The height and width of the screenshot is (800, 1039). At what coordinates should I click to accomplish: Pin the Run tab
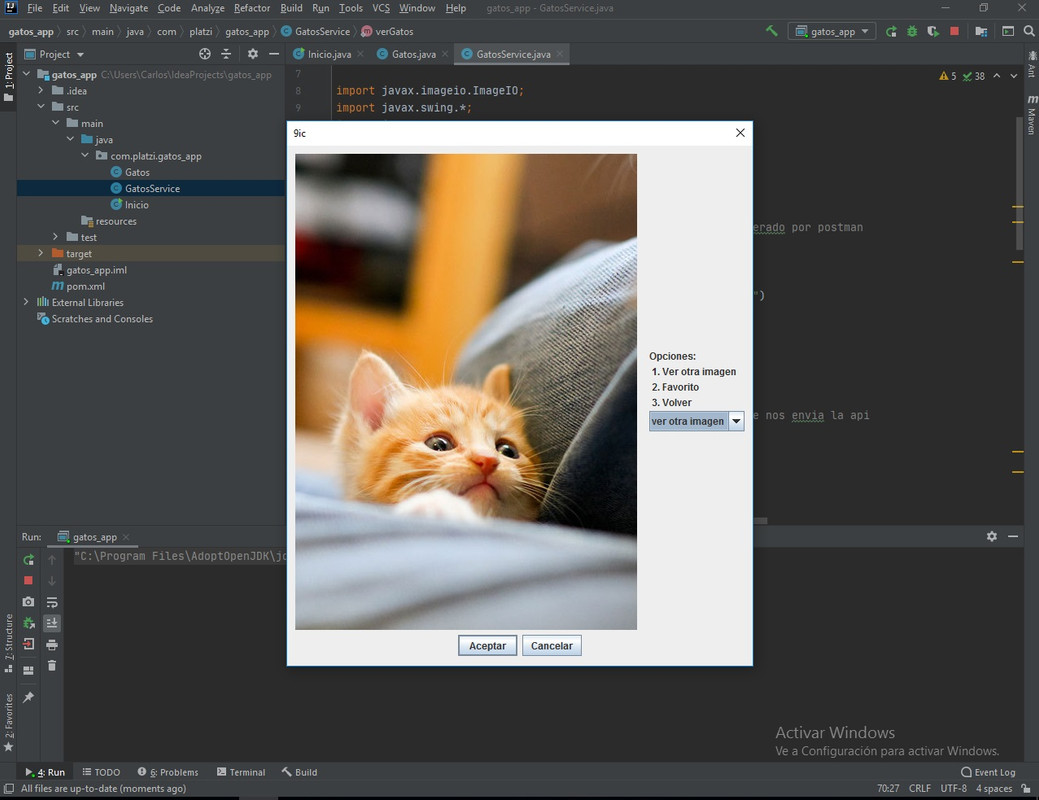28,697
